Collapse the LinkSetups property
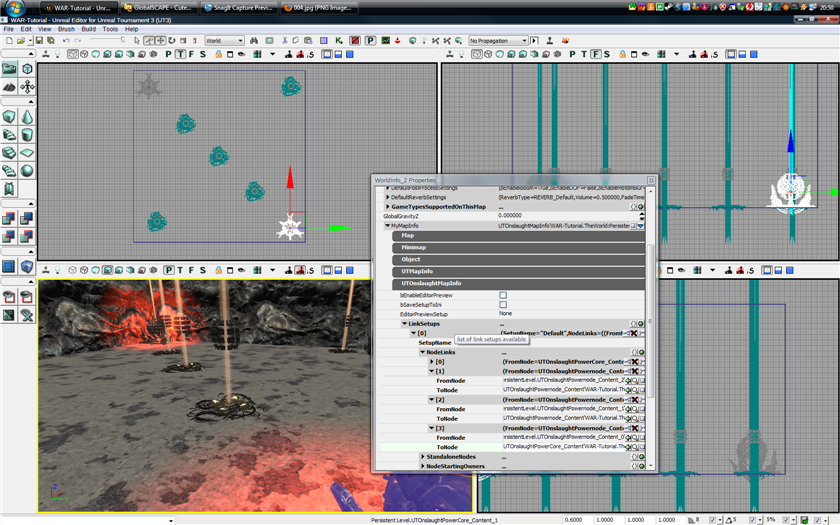Image resolution: width=840 pixels, height=525 pixels. pyautogui.click(x=405, y=324)
